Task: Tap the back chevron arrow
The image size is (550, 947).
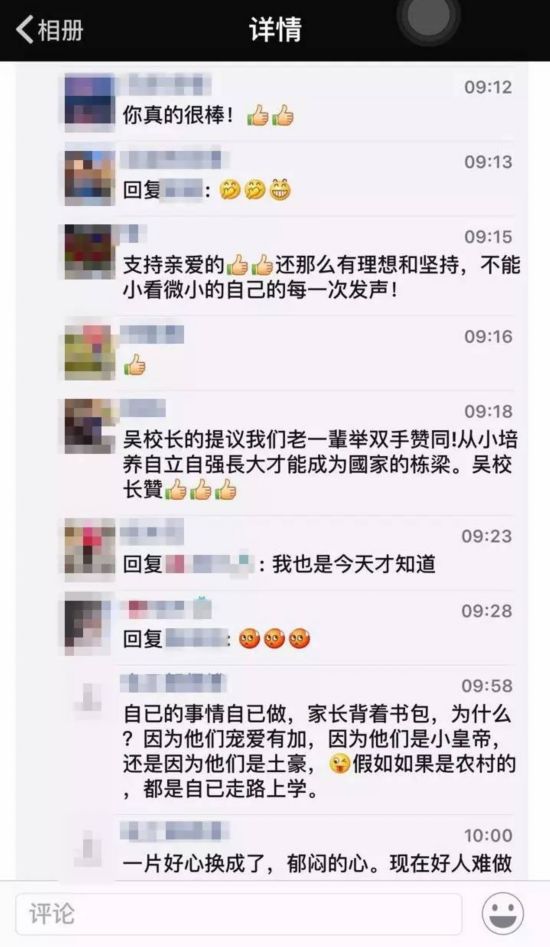Action: pos(24,30)
